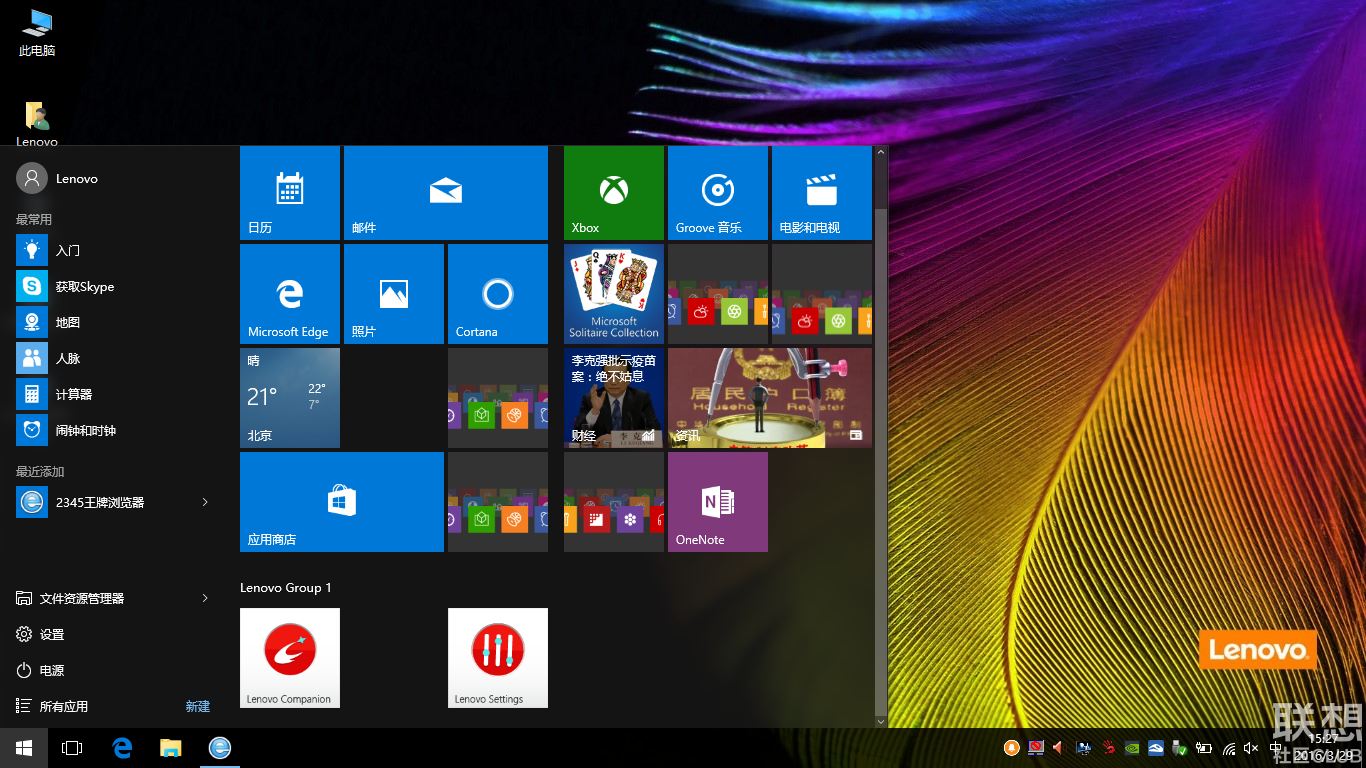Open the Lenovo Companion tile
The height and width of the screenshot is (768, 1366).
click(x=290, y=658)
